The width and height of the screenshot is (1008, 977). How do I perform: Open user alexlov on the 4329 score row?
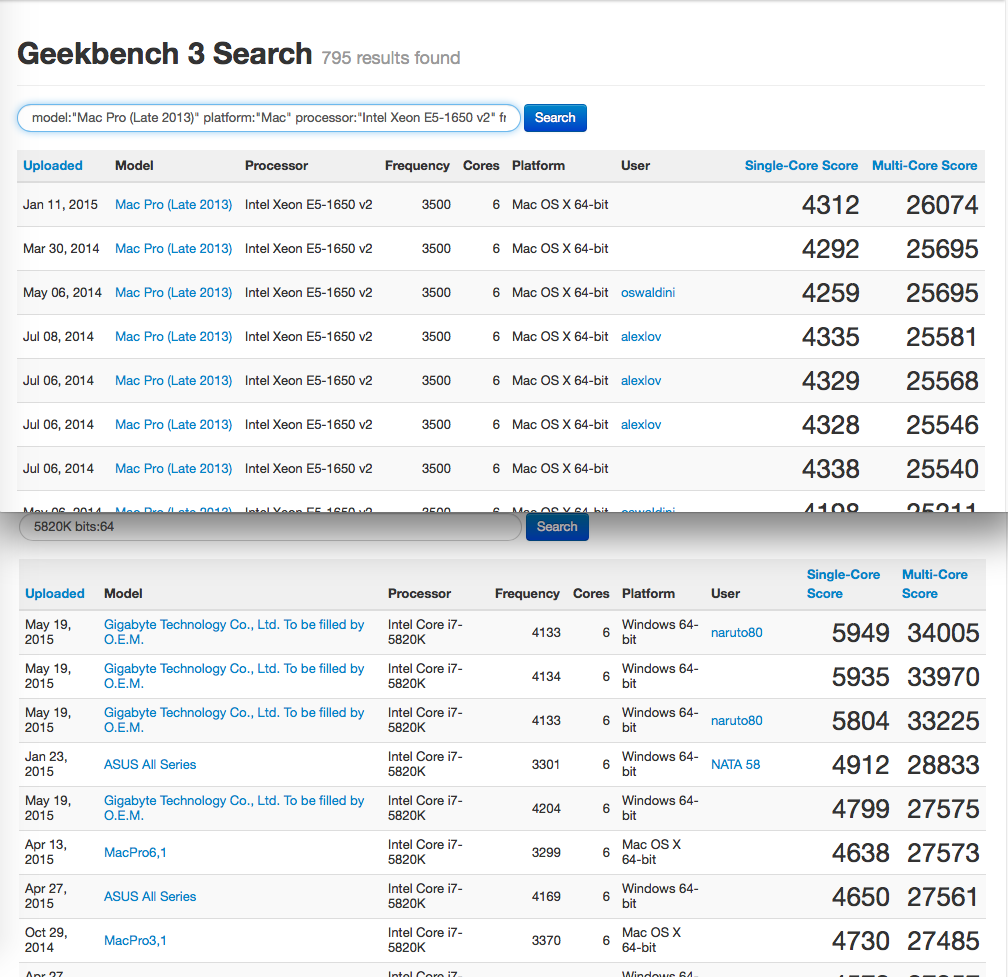coord(641,381)
